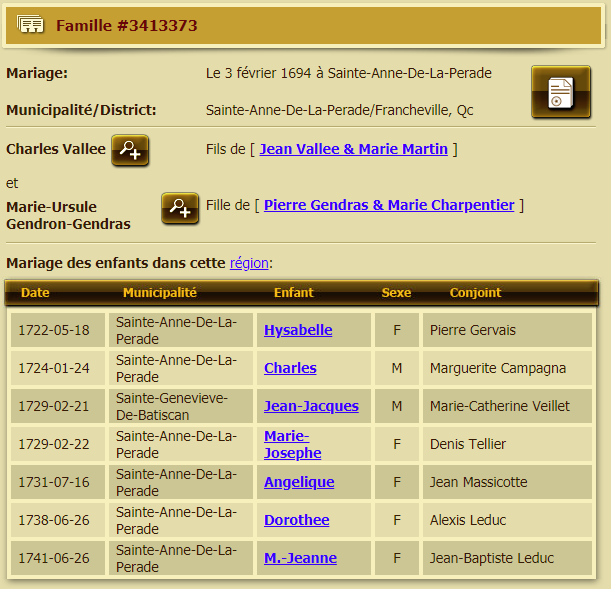Click municipality cell in Hysabelle row

(181, 330)
